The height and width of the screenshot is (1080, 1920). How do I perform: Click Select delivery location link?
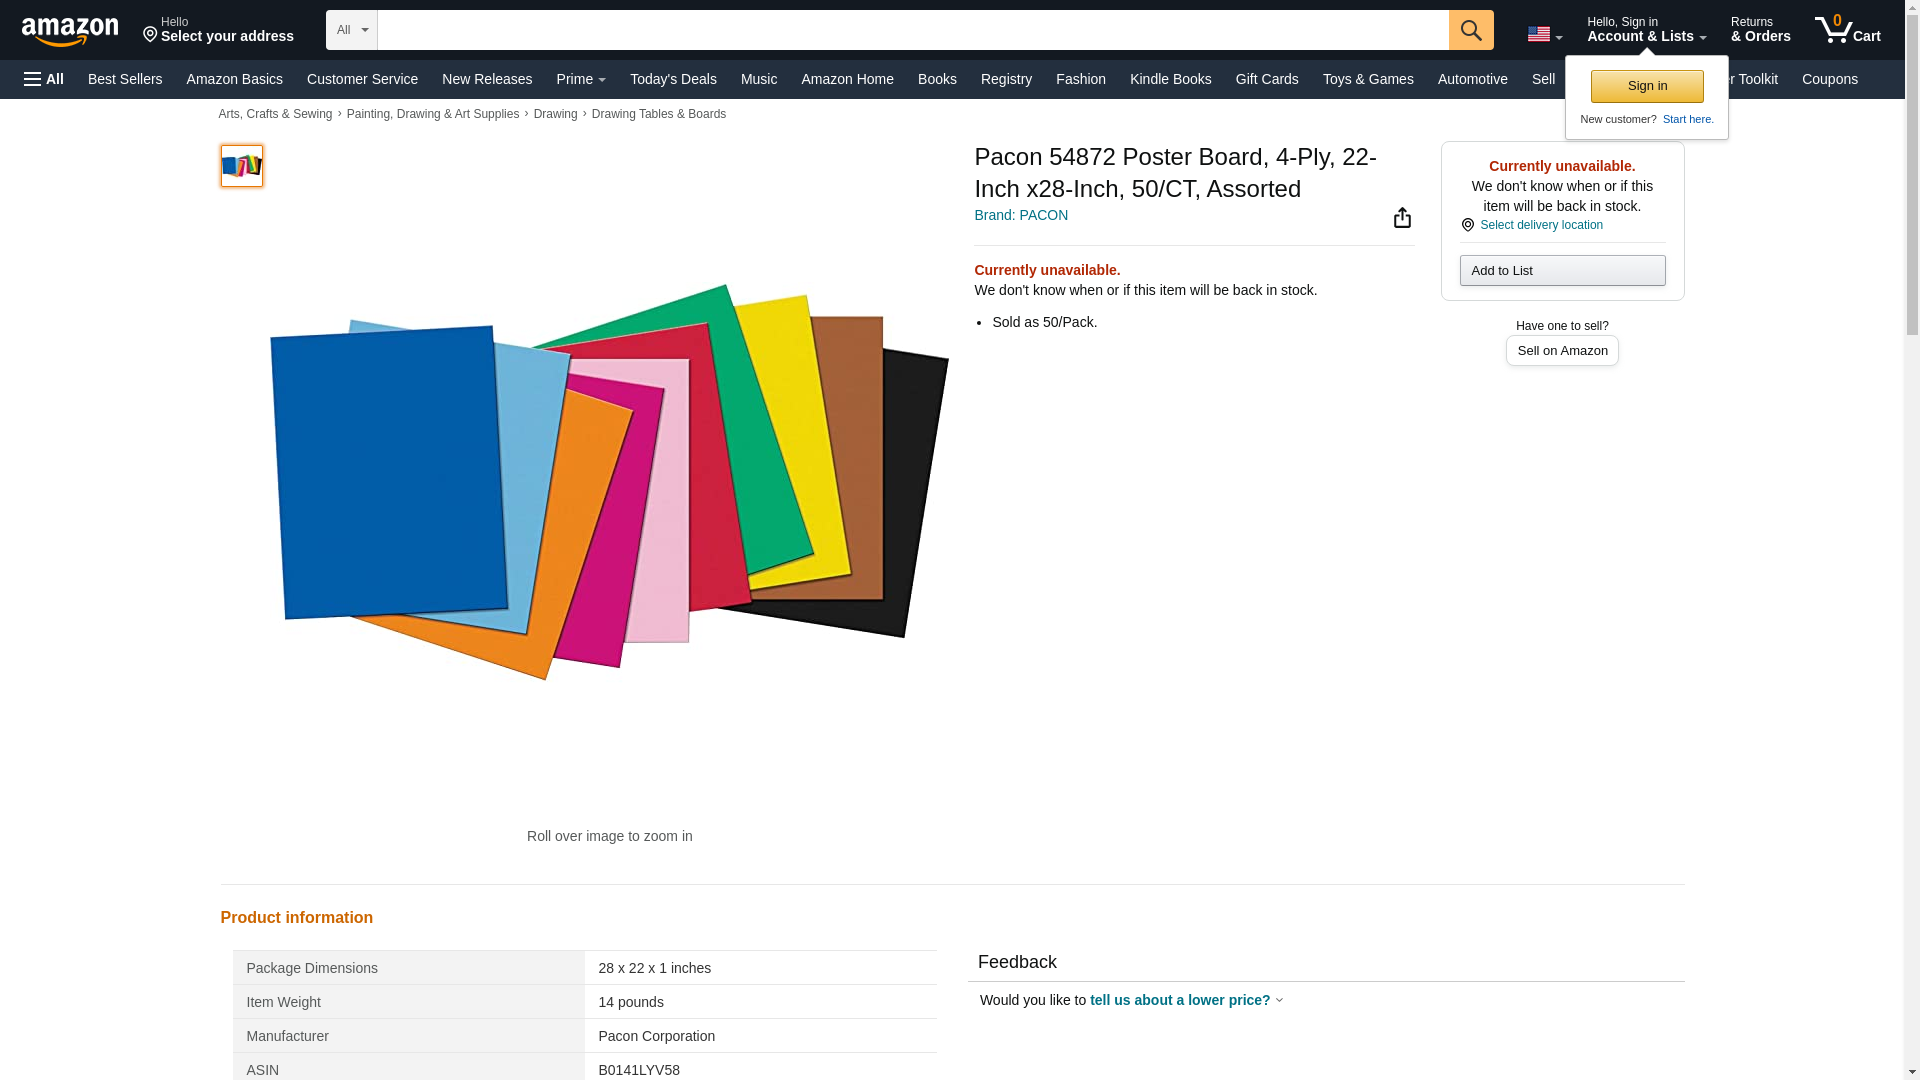tap(1540, 225)
